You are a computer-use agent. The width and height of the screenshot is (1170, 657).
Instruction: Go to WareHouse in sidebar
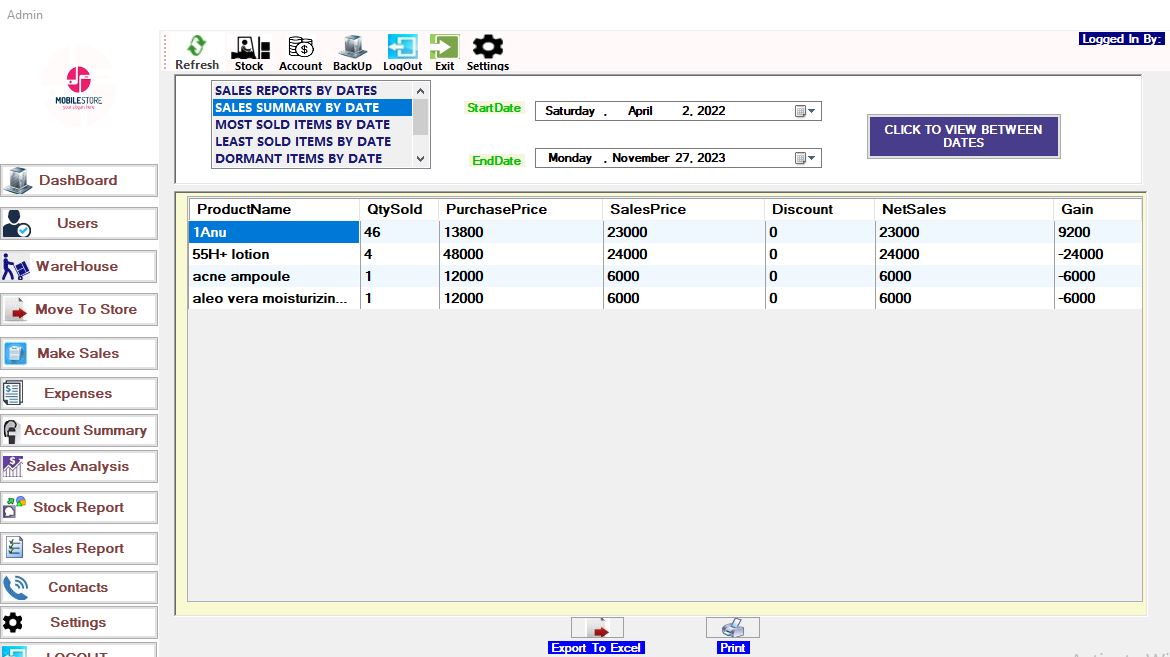click(x=79, y=267)
